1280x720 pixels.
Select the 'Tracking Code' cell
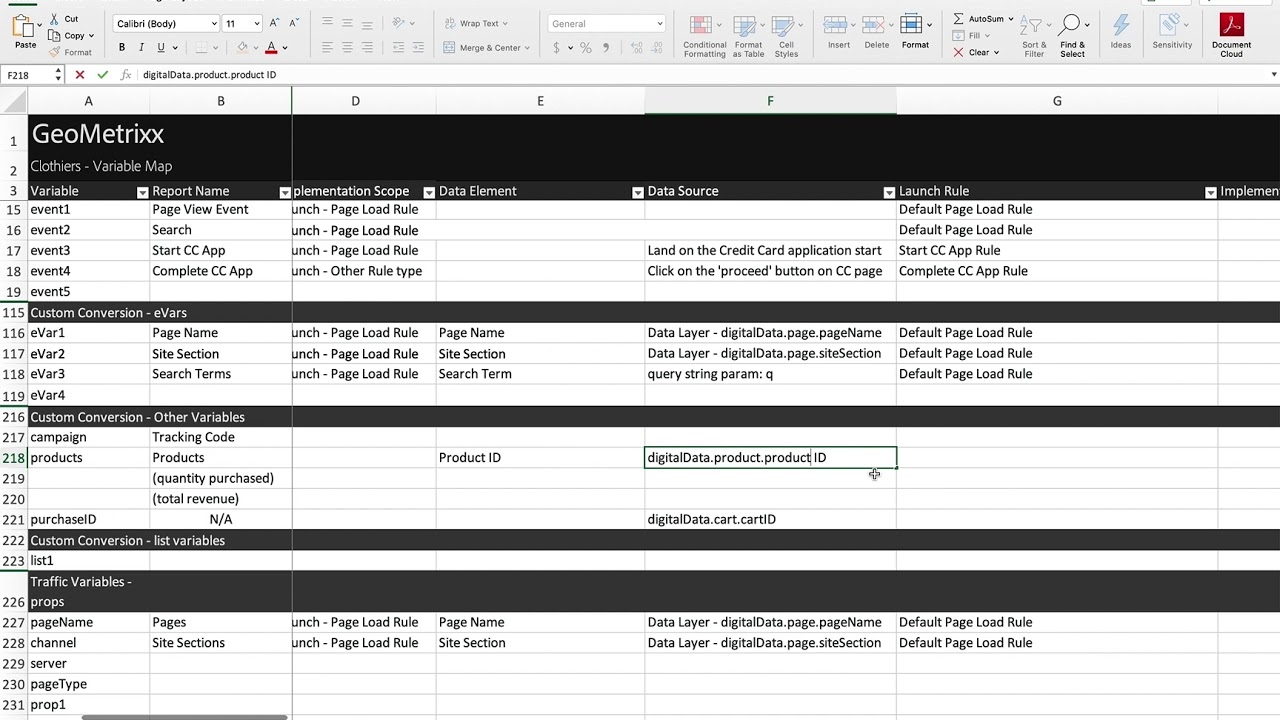(221, 437)
